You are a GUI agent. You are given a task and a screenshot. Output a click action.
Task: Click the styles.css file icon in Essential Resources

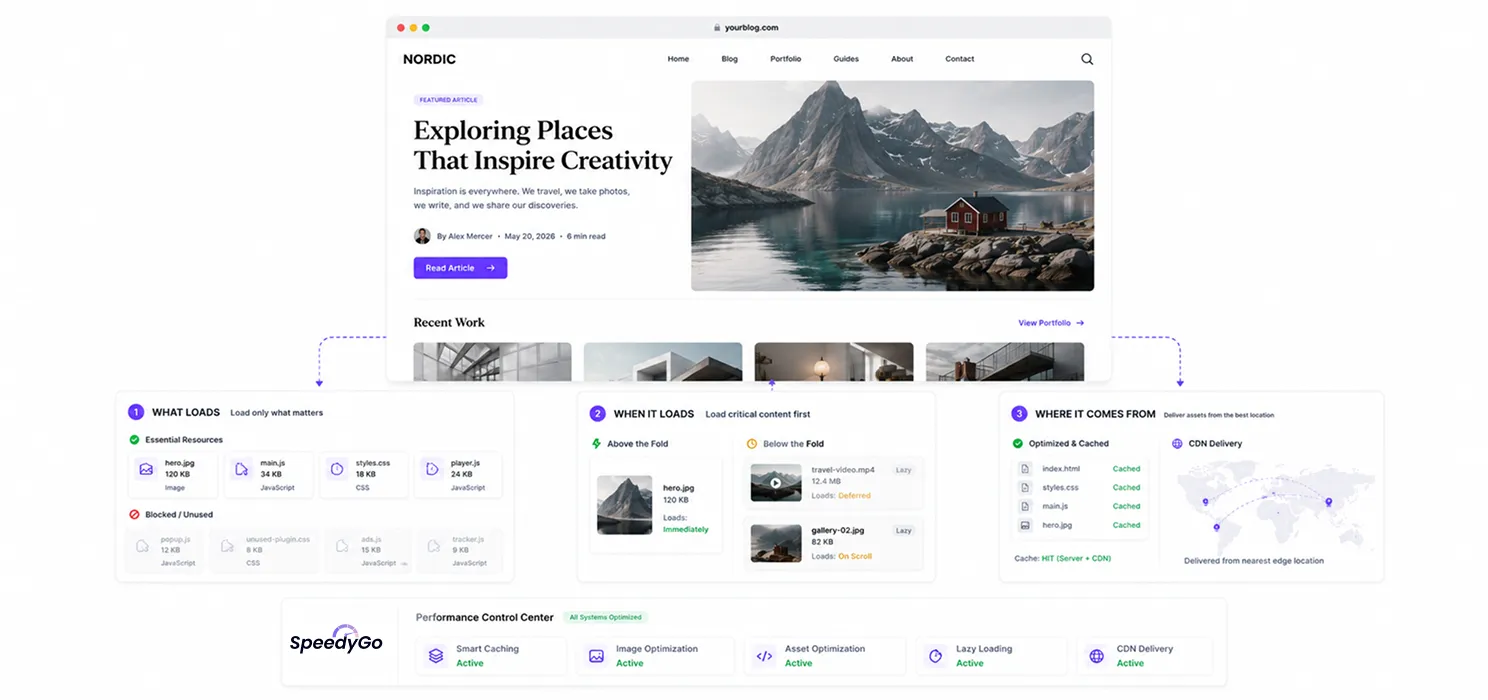coord(337,469)
